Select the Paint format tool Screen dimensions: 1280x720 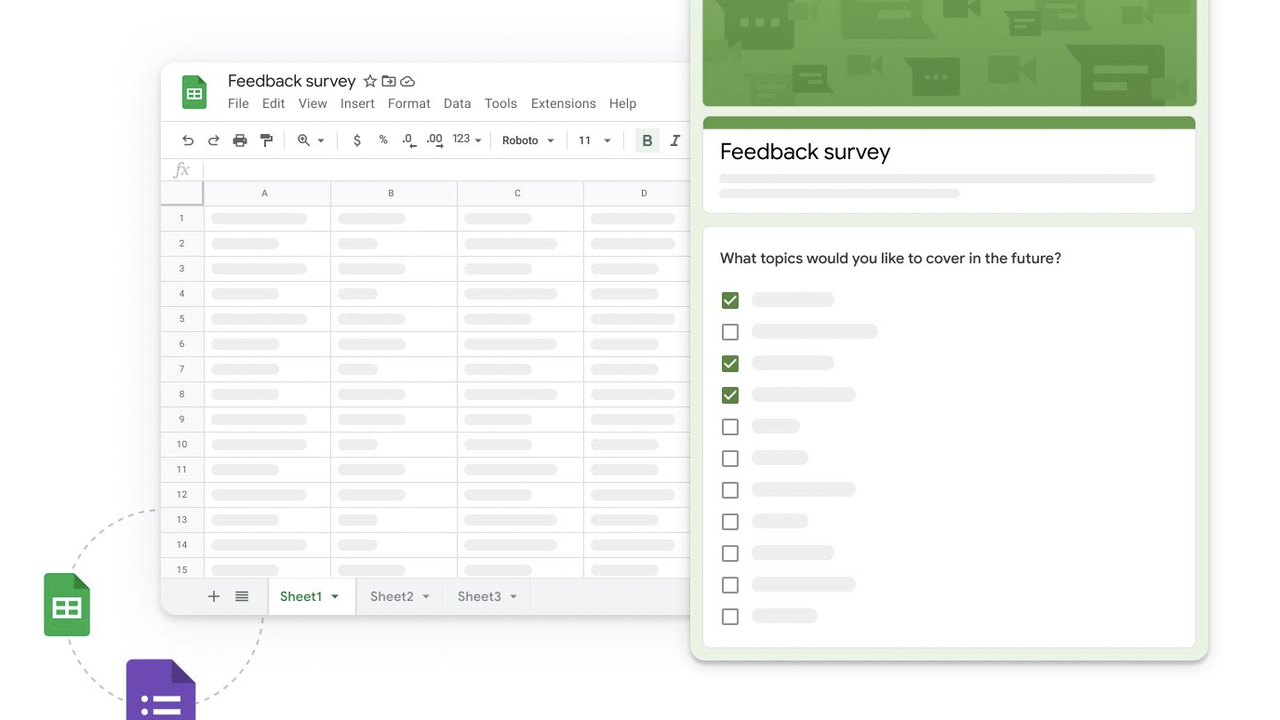(x=266, y=140)
